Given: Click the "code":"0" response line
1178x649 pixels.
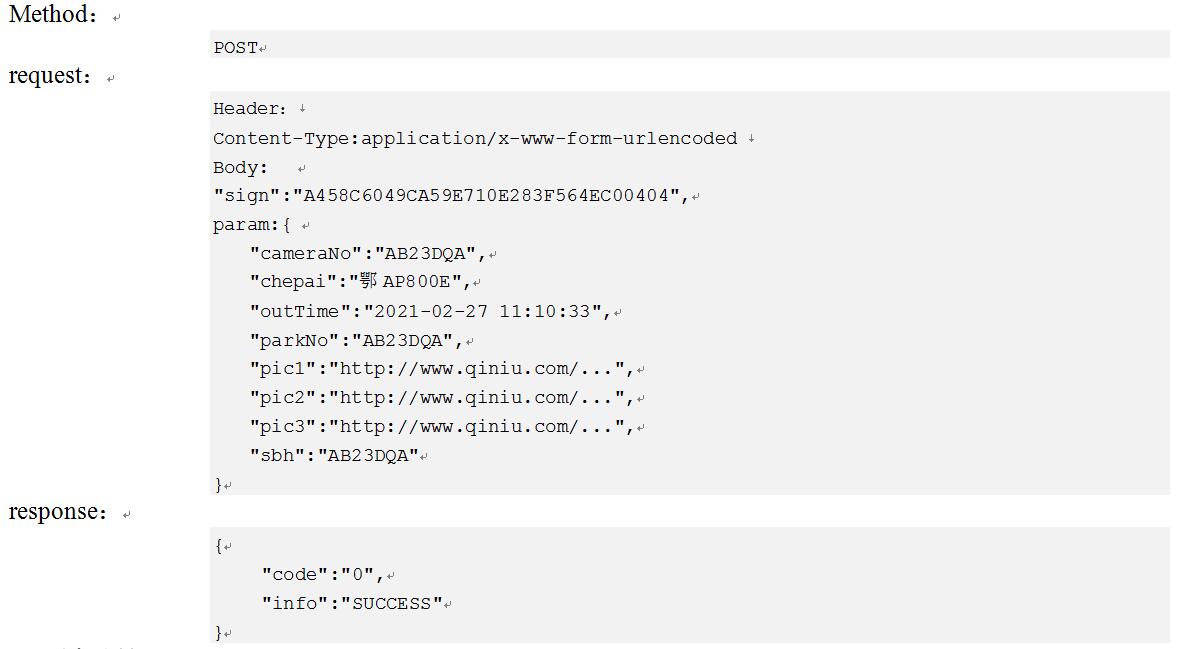Looking at the screenshot, I should tap(323, 575).
